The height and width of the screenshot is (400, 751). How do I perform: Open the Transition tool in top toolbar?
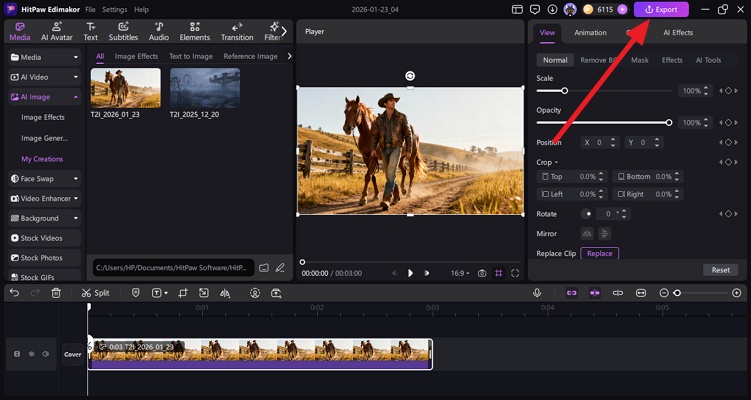(237, 31)
